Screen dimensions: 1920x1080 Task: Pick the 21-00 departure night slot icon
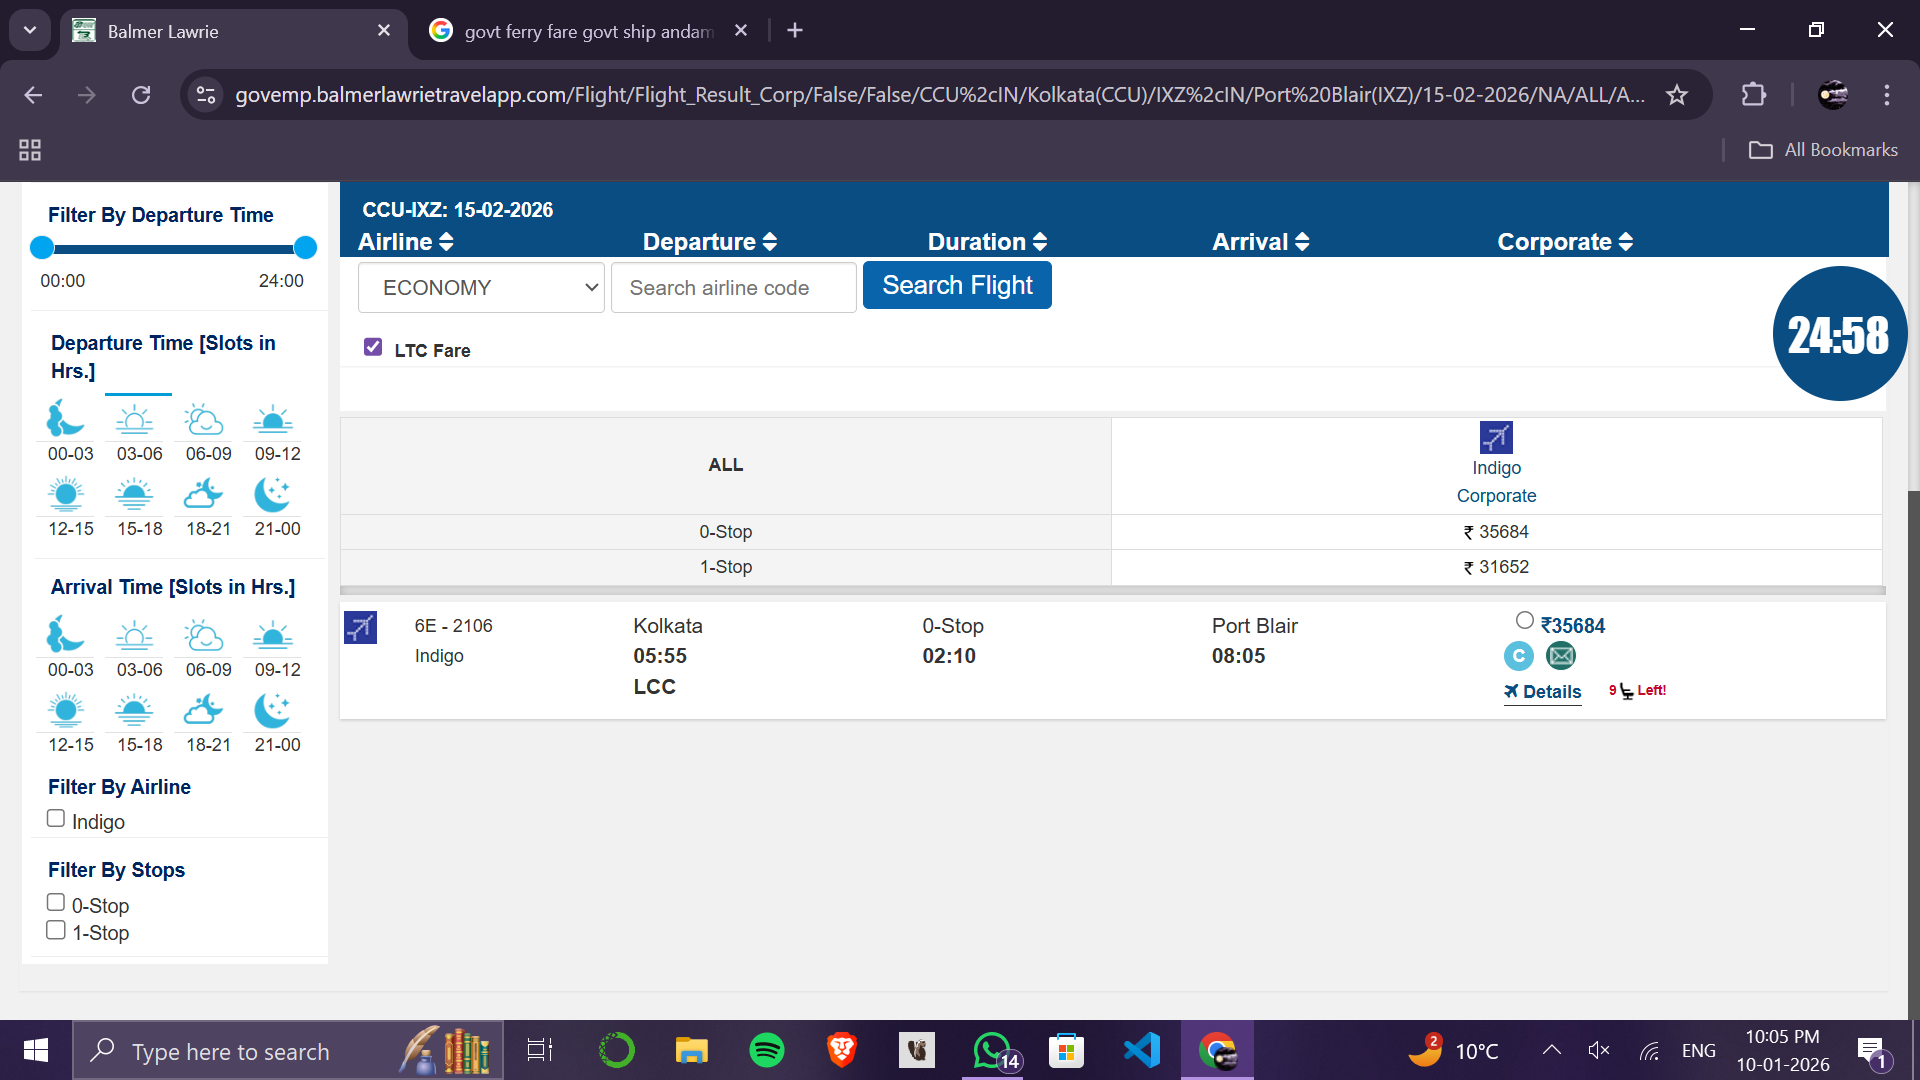273,494
